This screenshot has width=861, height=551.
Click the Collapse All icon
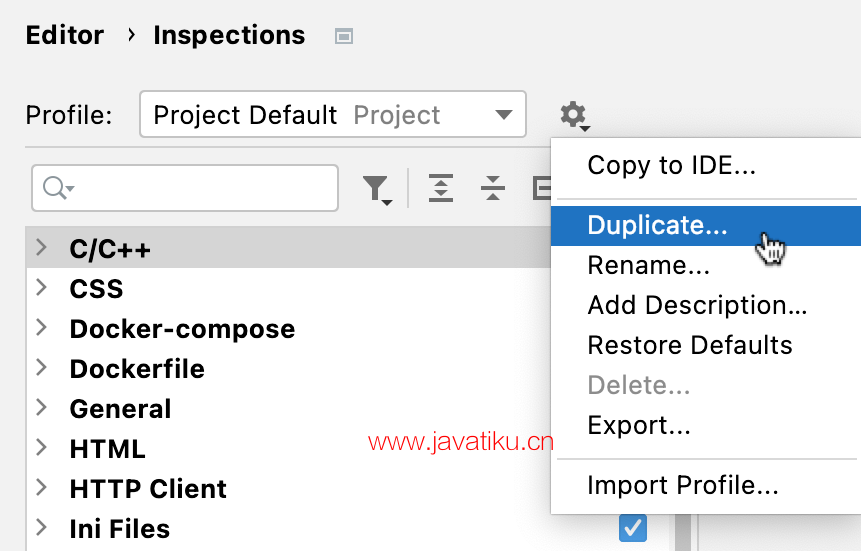pos(493,188)
